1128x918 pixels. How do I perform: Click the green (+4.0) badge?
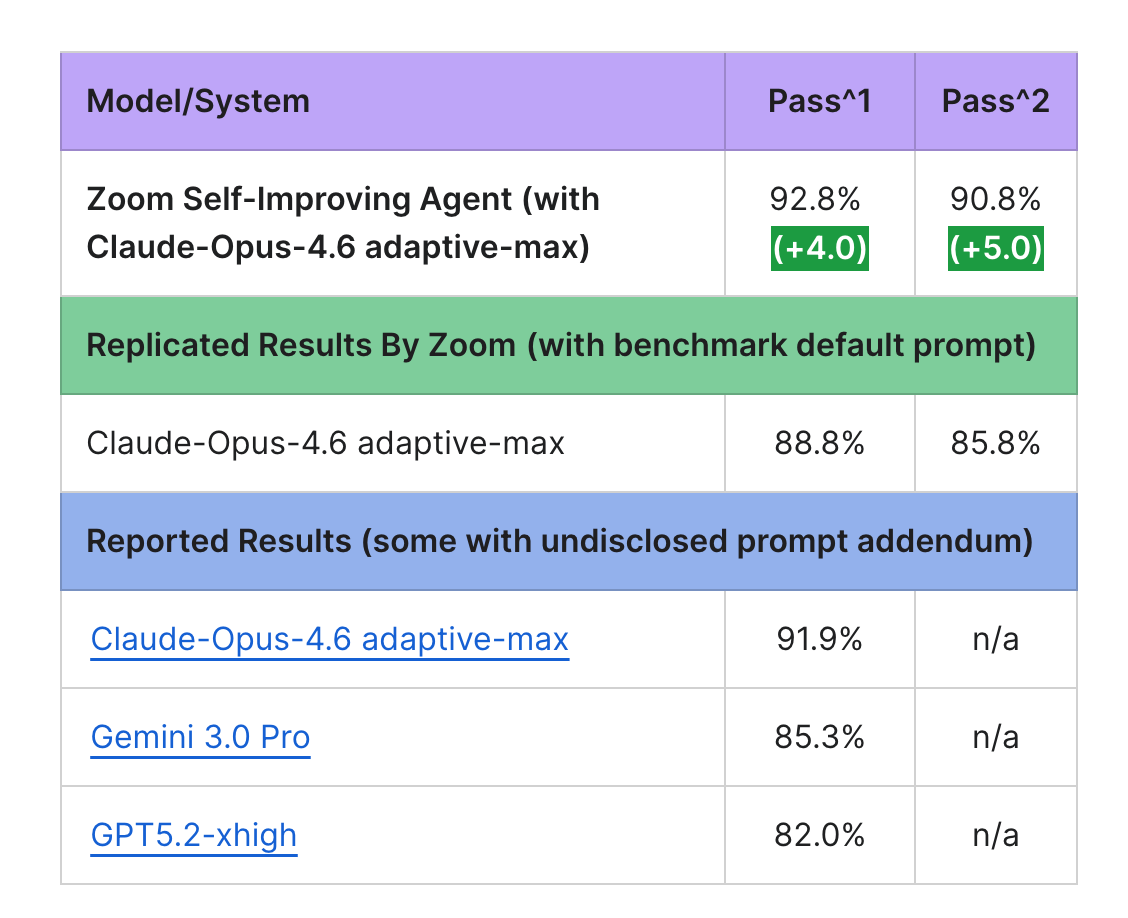pyautogui.click(x=819, y=247)
